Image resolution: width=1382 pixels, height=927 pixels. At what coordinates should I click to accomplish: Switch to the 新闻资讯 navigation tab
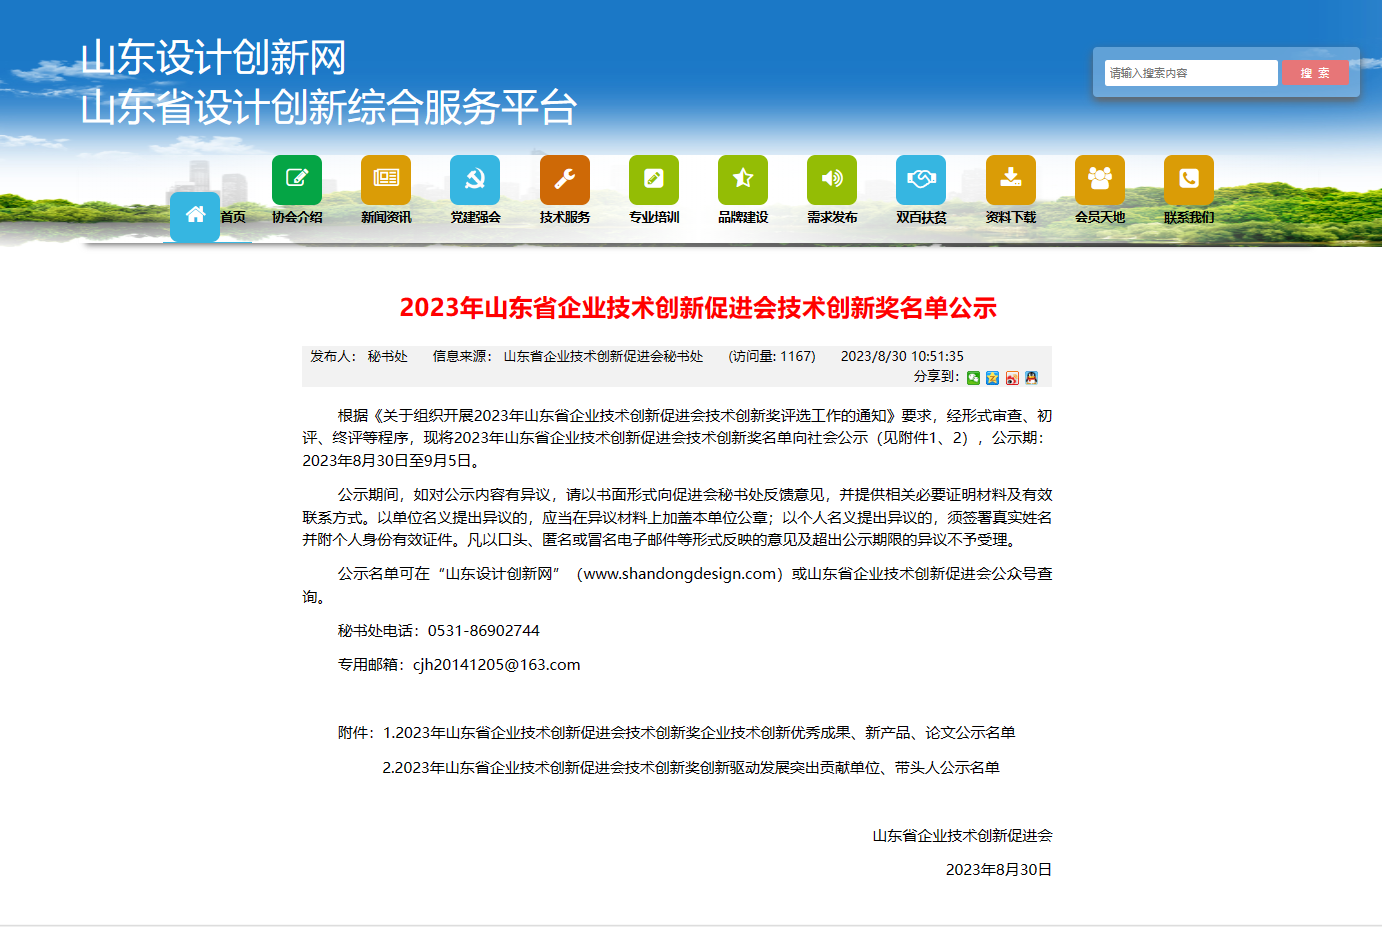386,215
